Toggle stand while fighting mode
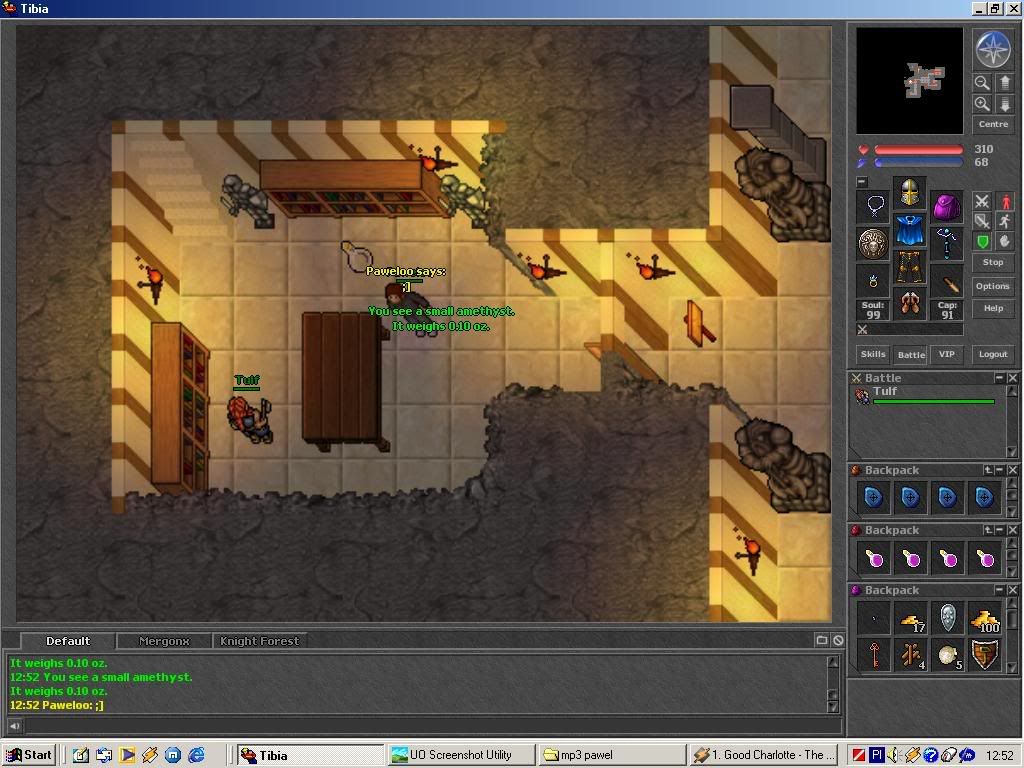This screenshot has height=768, width=1024. [1004, 202]
